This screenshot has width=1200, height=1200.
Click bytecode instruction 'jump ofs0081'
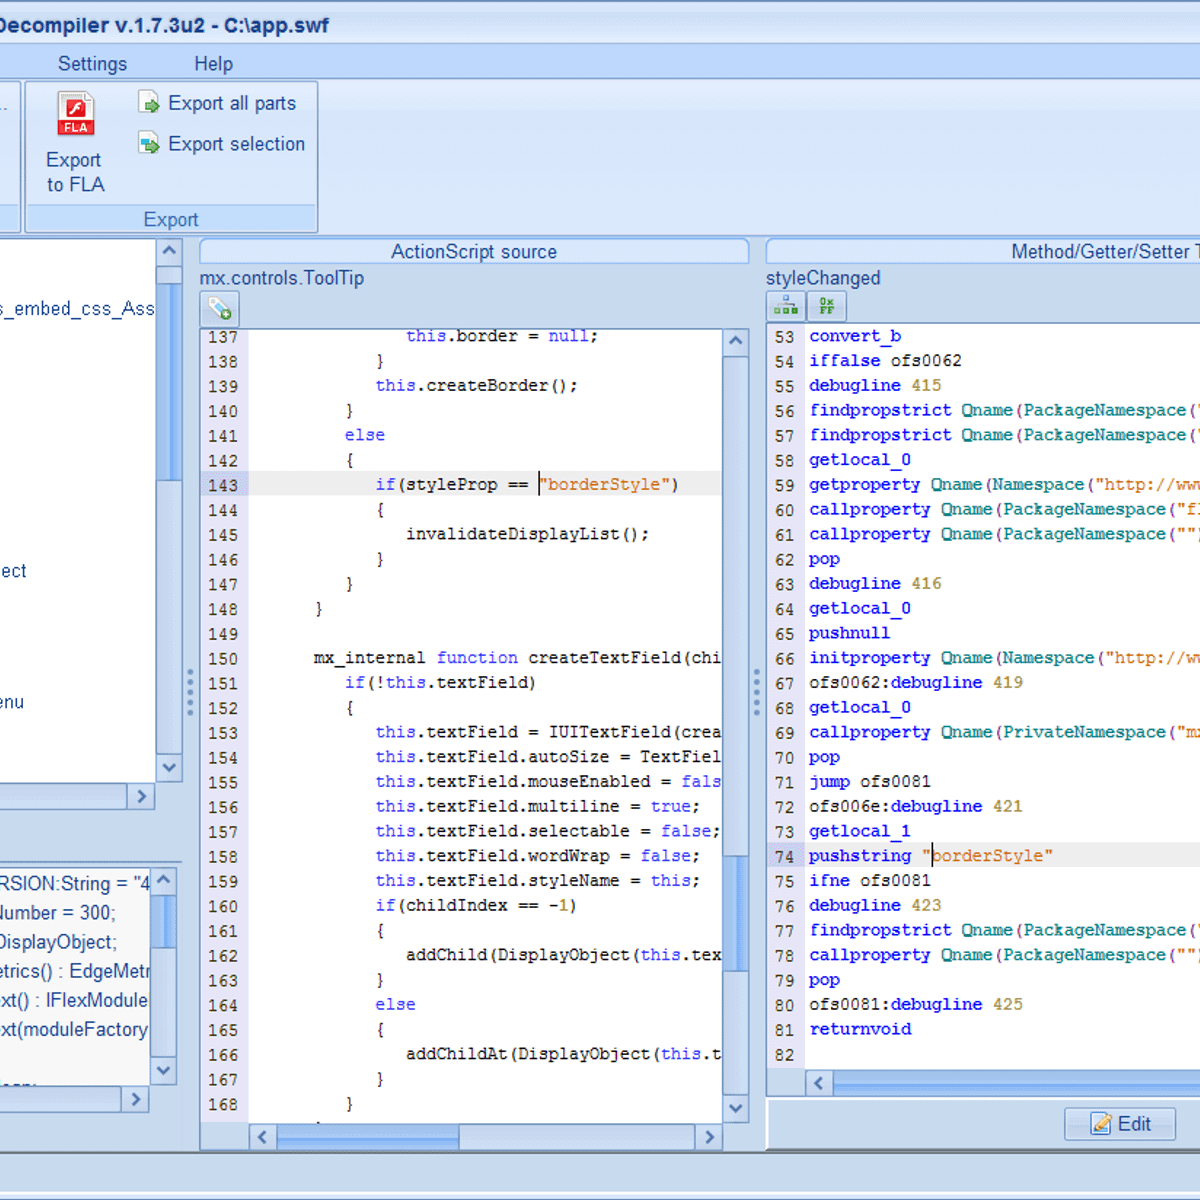(870, 781)
